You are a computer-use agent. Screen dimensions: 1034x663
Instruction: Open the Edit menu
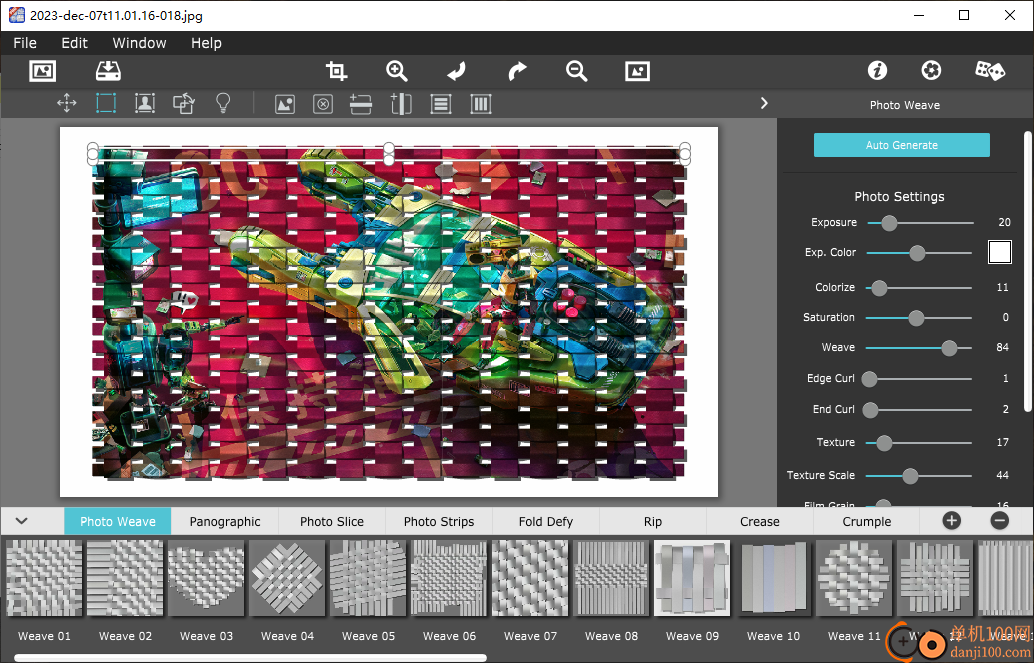(x=75, y=43)
